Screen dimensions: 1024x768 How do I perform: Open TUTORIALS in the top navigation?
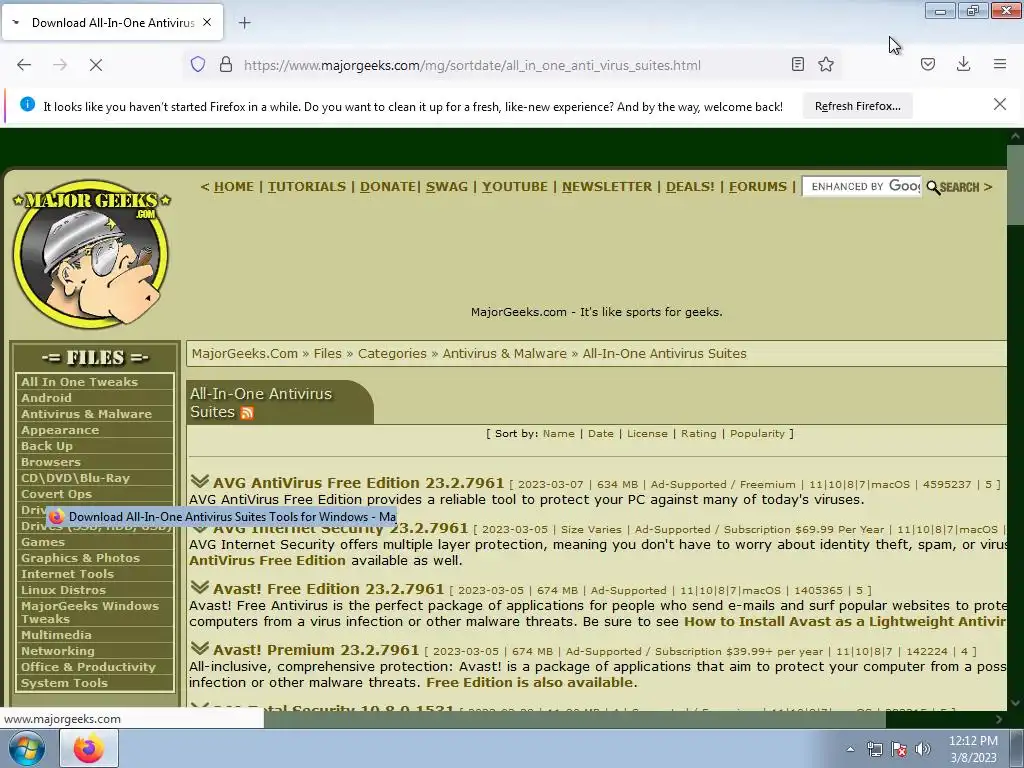(307, 187)
